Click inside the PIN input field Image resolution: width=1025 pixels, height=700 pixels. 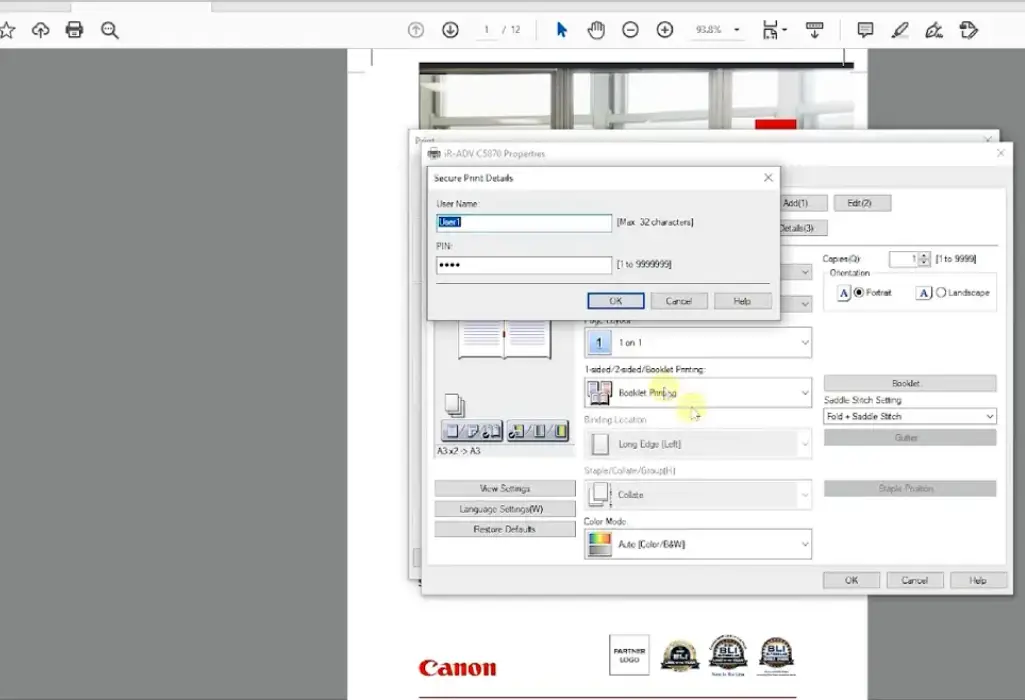pyautogui.click(x=523, y=264)
